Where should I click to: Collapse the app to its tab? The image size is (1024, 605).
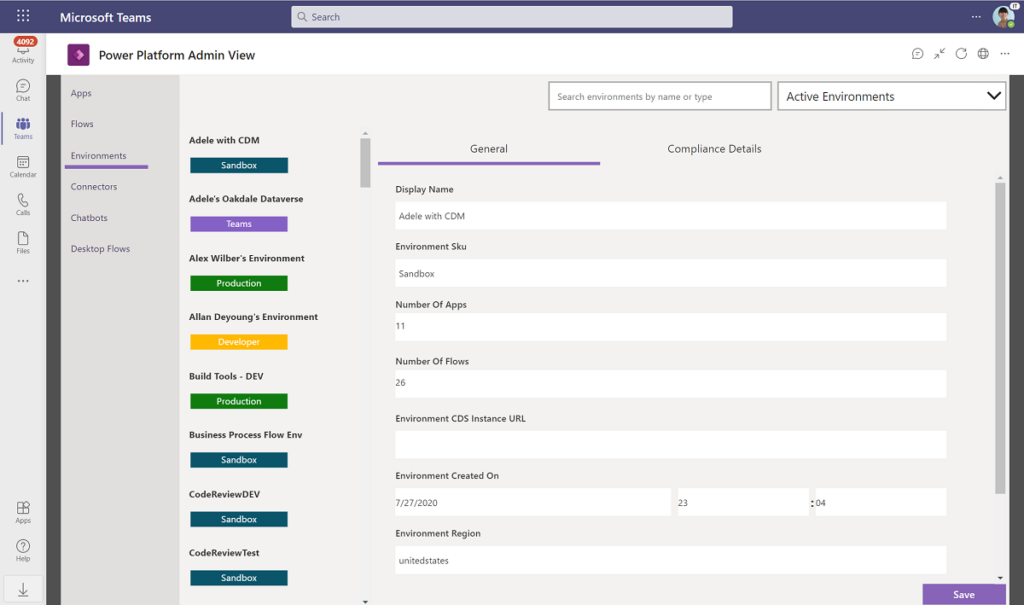point(939,54)
